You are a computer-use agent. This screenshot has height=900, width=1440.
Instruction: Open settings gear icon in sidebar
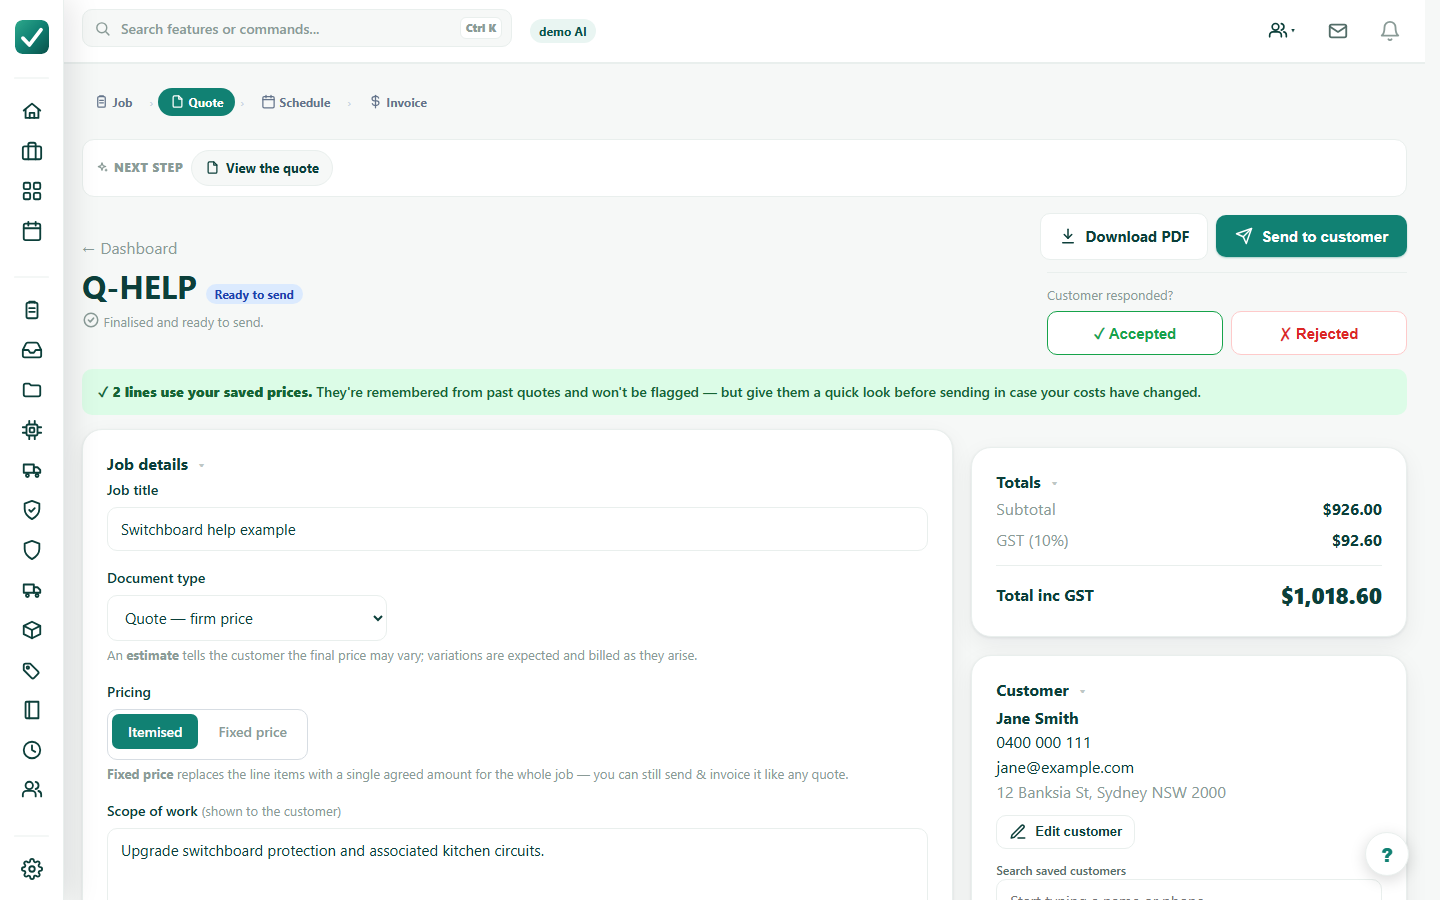click(x=32, y=868)
